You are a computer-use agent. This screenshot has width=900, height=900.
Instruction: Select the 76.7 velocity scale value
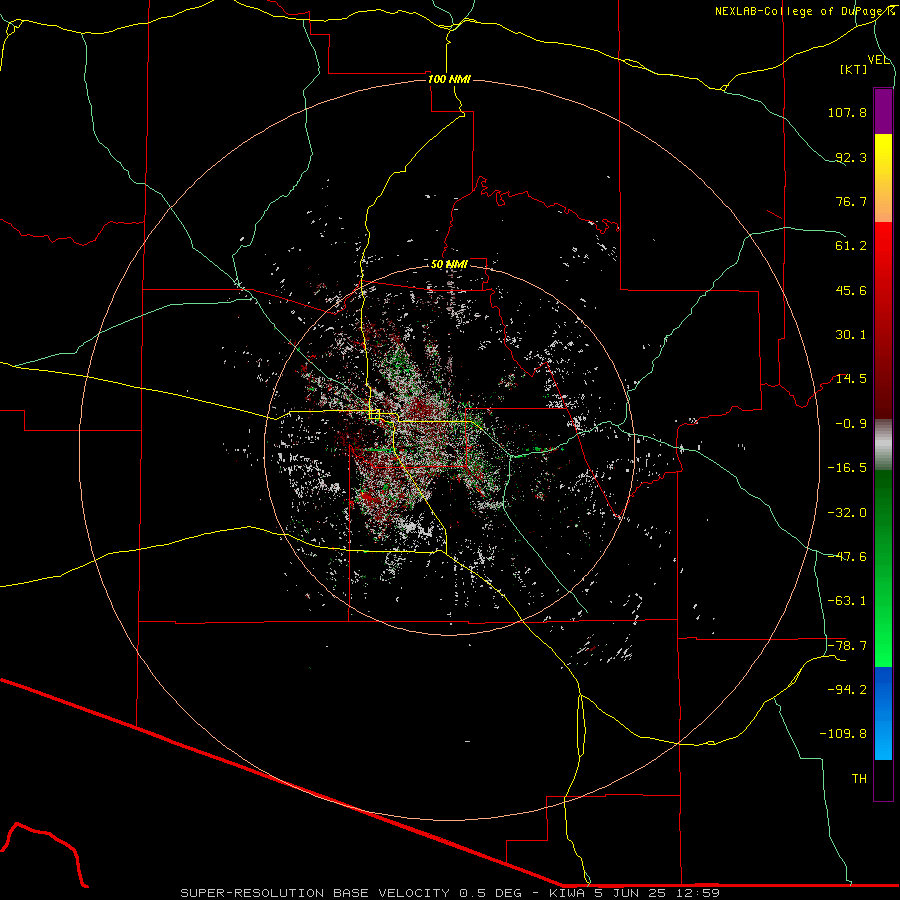coord(851,201)
